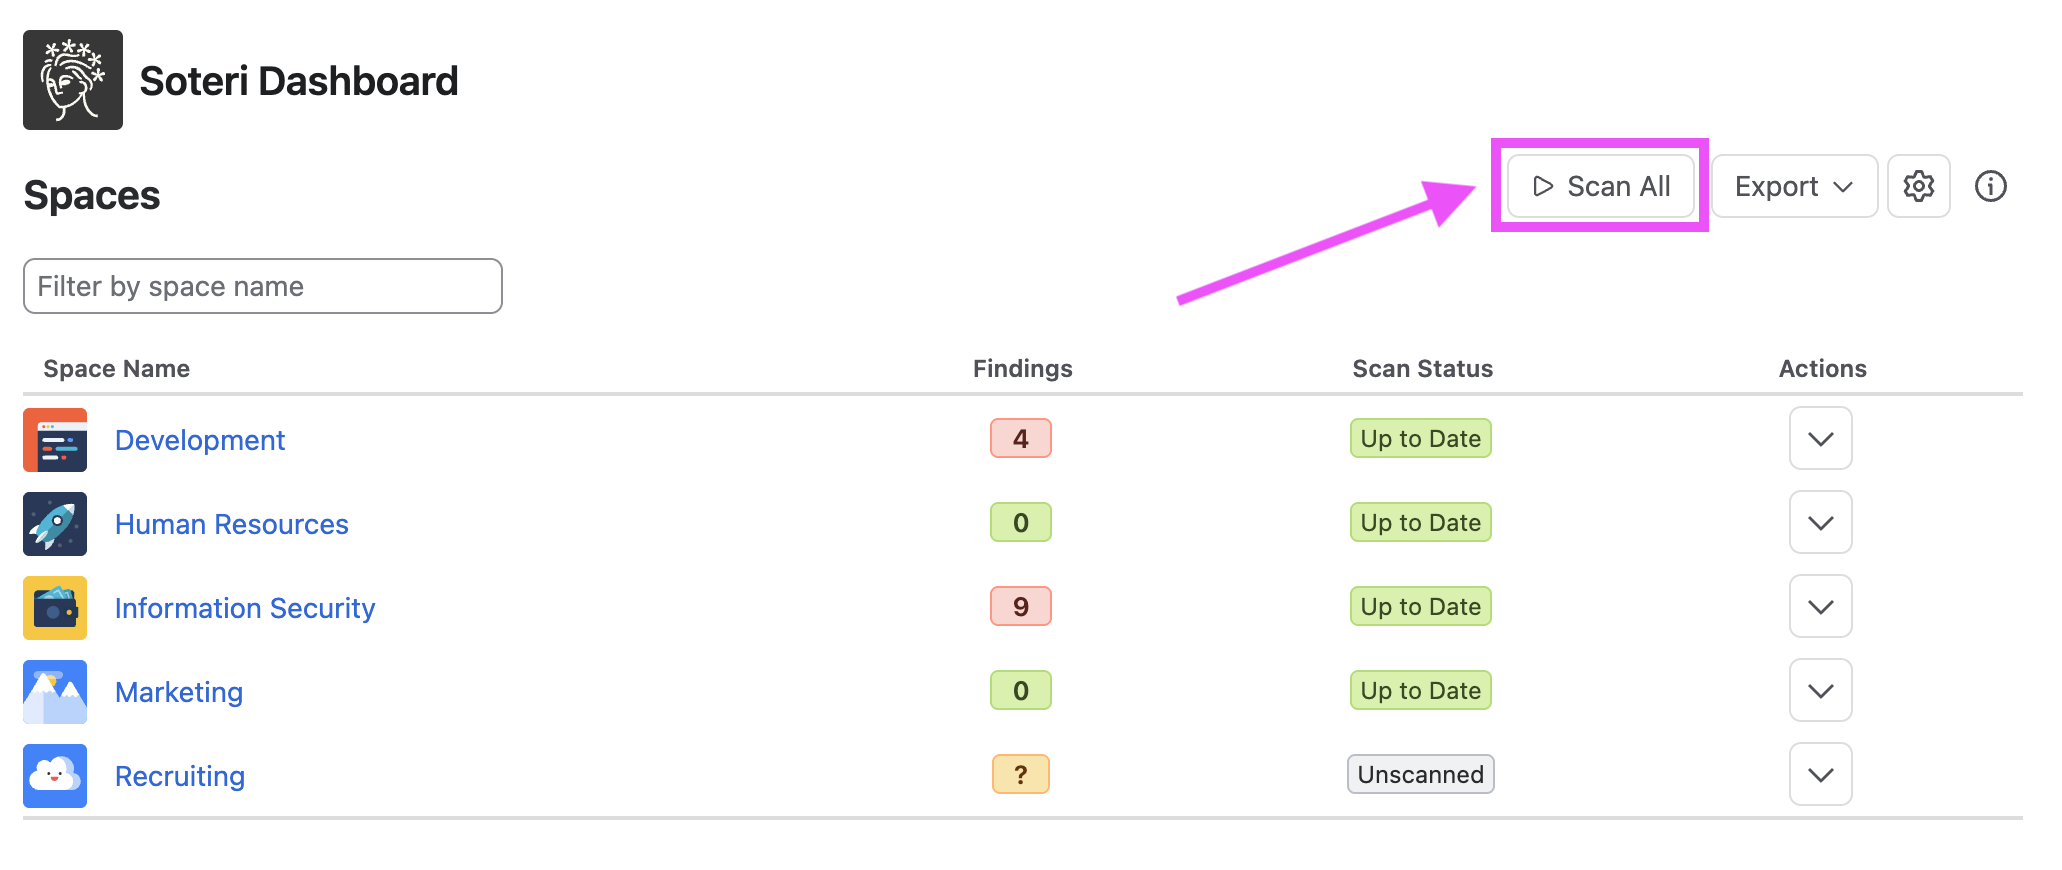Screen dimensions: 2062x870
Task: Click the 9 findings badge for Information Security
Action: (1020, 606)
